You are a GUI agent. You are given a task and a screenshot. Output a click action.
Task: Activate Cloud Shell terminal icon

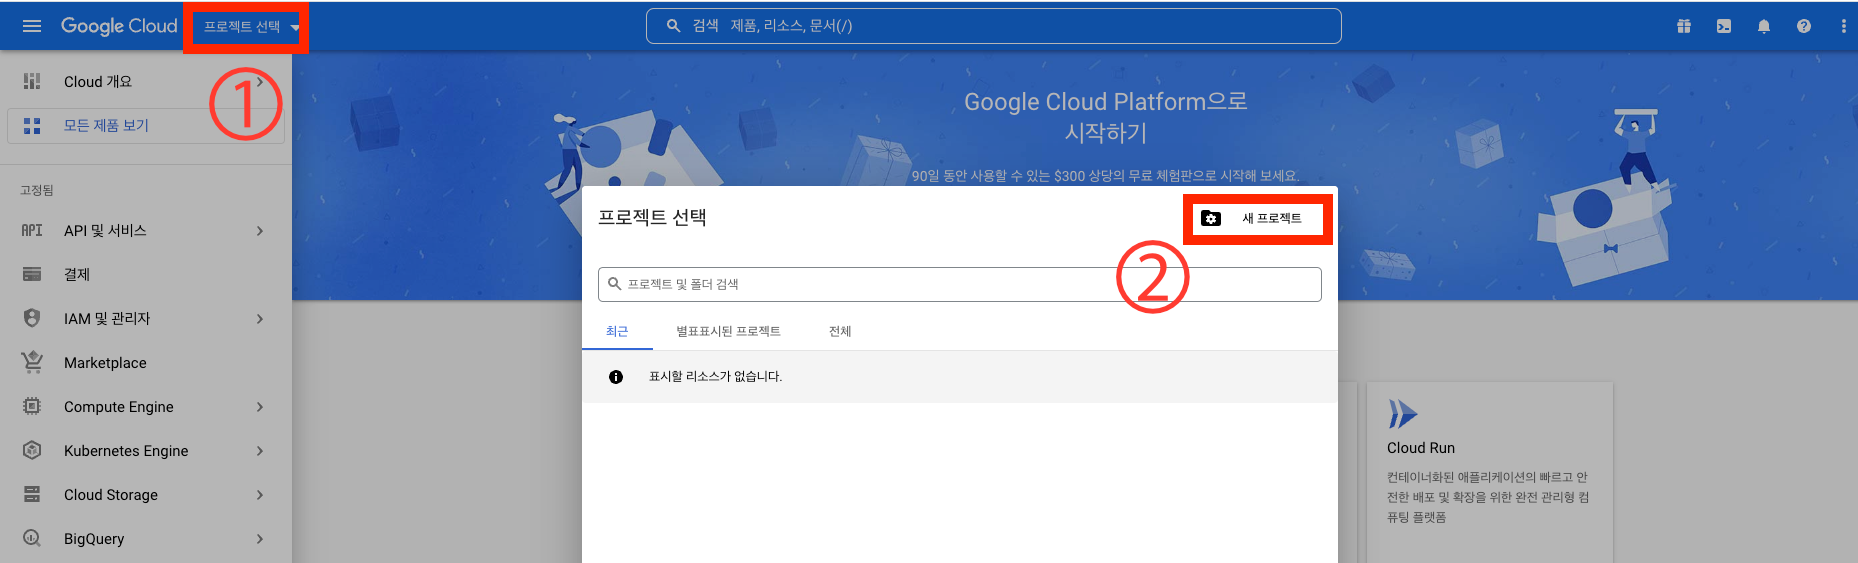(1724, 26)
